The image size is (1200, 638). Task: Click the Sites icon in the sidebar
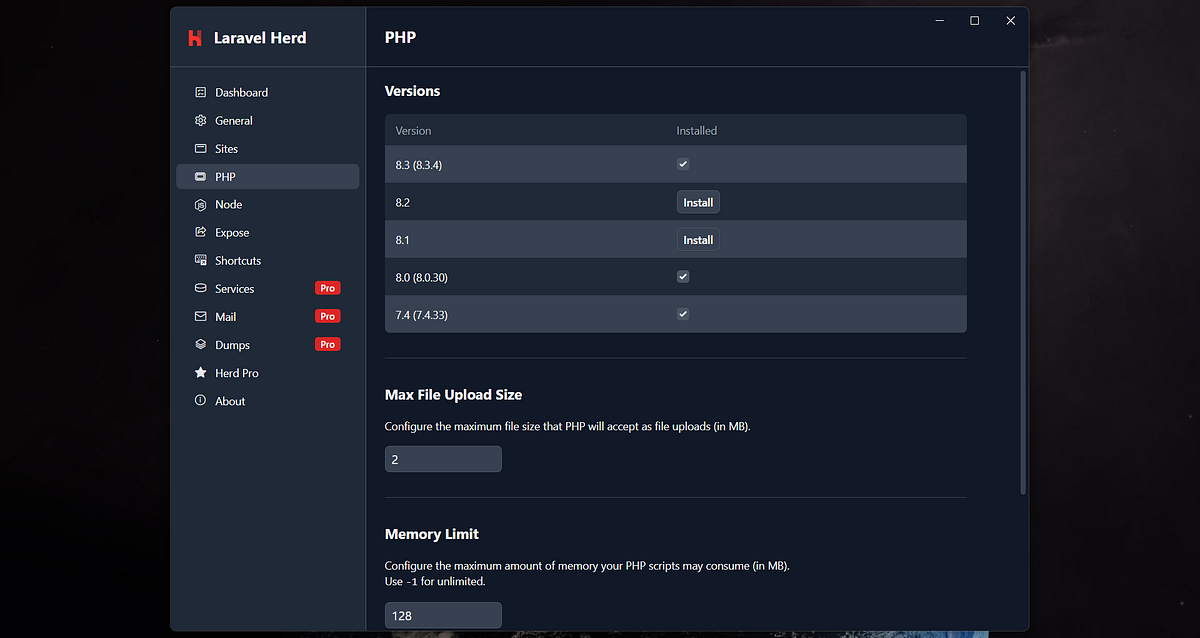[x=199, y=148]
